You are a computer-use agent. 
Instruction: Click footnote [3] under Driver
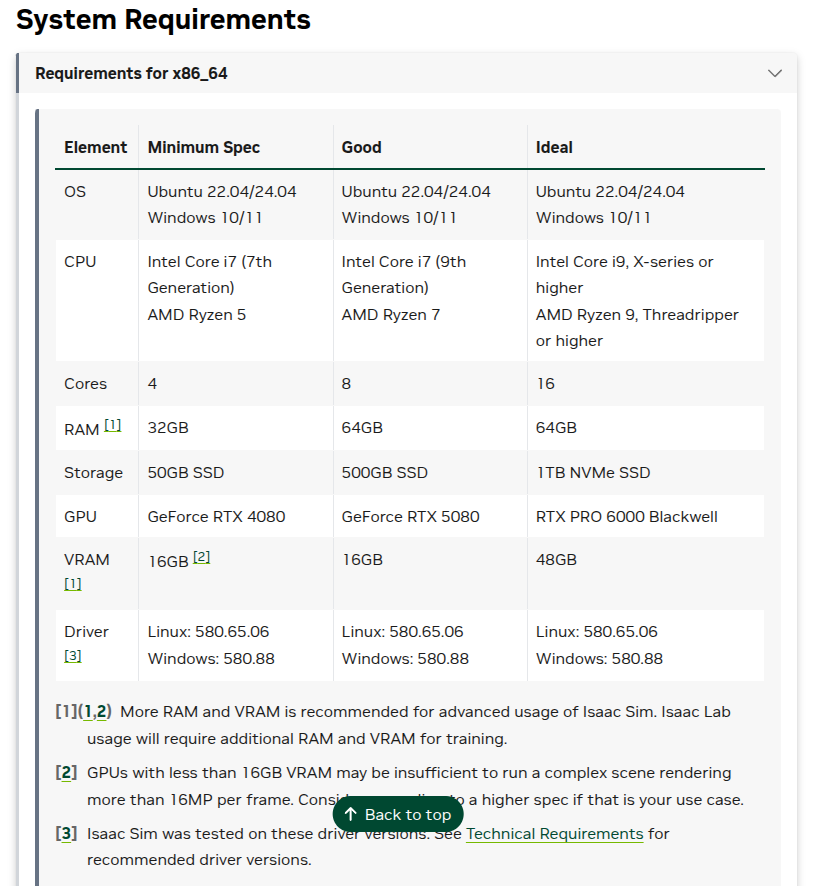pyautogui.click(x=72, y=656)
